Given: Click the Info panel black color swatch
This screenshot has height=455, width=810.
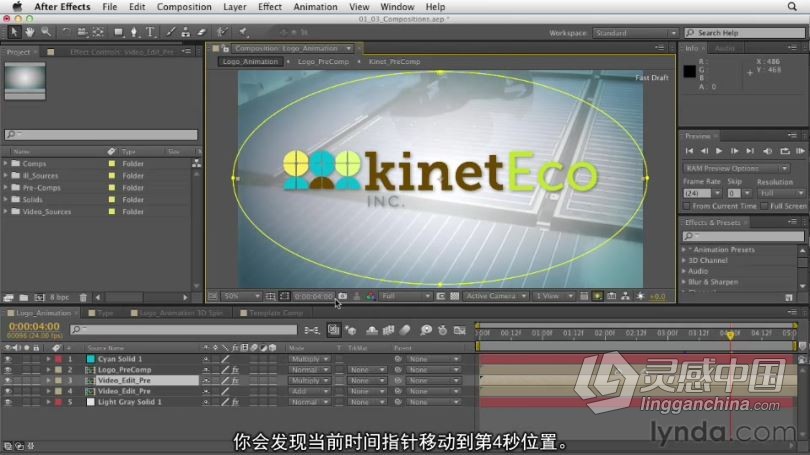Looking at the screenshot, I should pos(690,71).
